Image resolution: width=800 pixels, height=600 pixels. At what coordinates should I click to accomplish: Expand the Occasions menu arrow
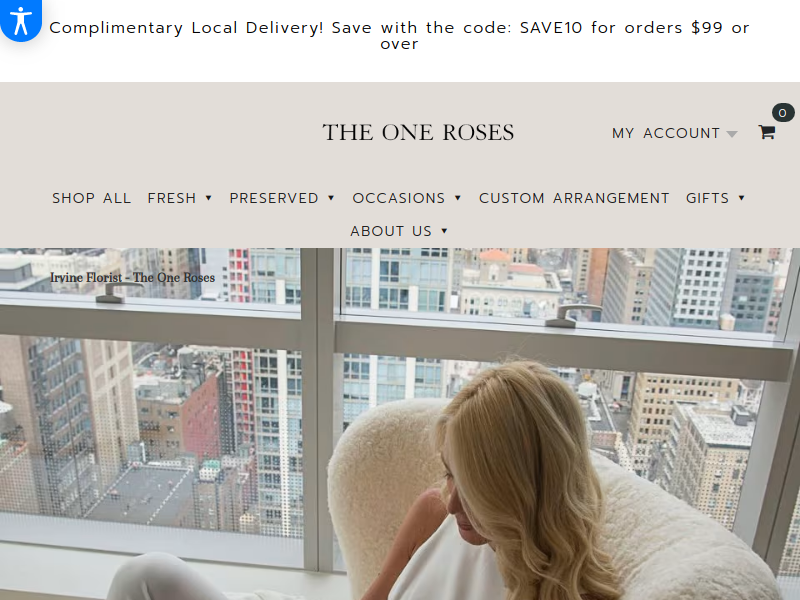458,198
